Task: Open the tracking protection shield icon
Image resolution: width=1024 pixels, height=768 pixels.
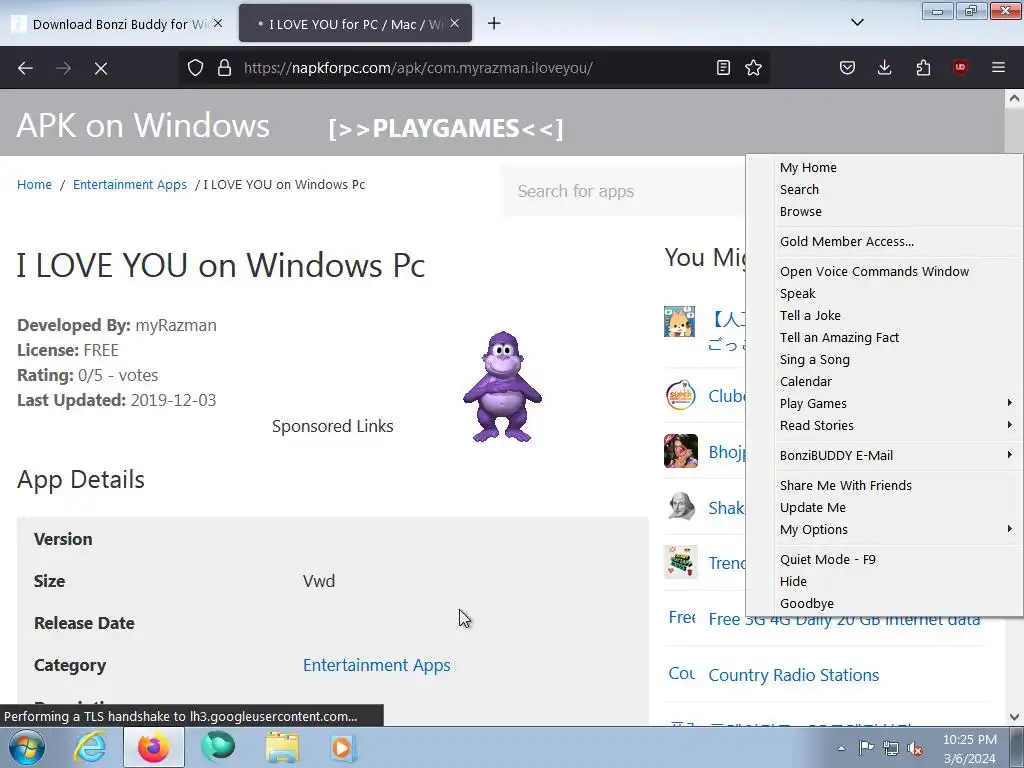Action: tap(195, 68)
